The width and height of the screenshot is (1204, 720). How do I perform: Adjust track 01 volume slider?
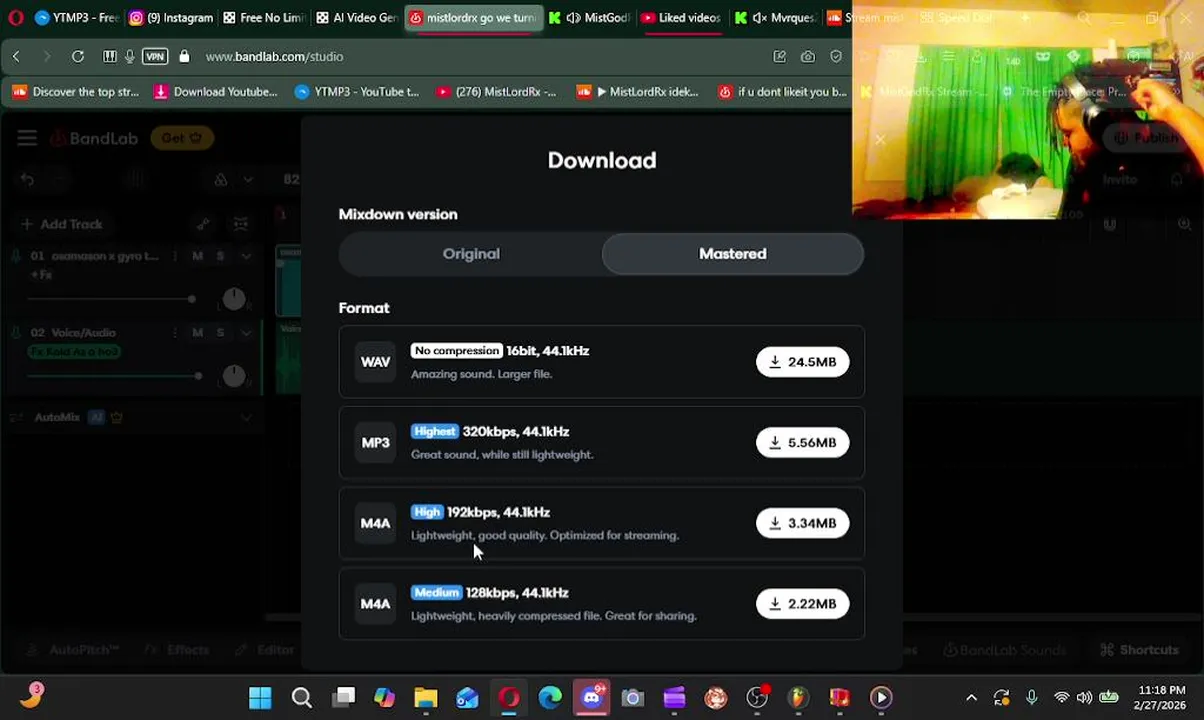(x=110, y=299)
